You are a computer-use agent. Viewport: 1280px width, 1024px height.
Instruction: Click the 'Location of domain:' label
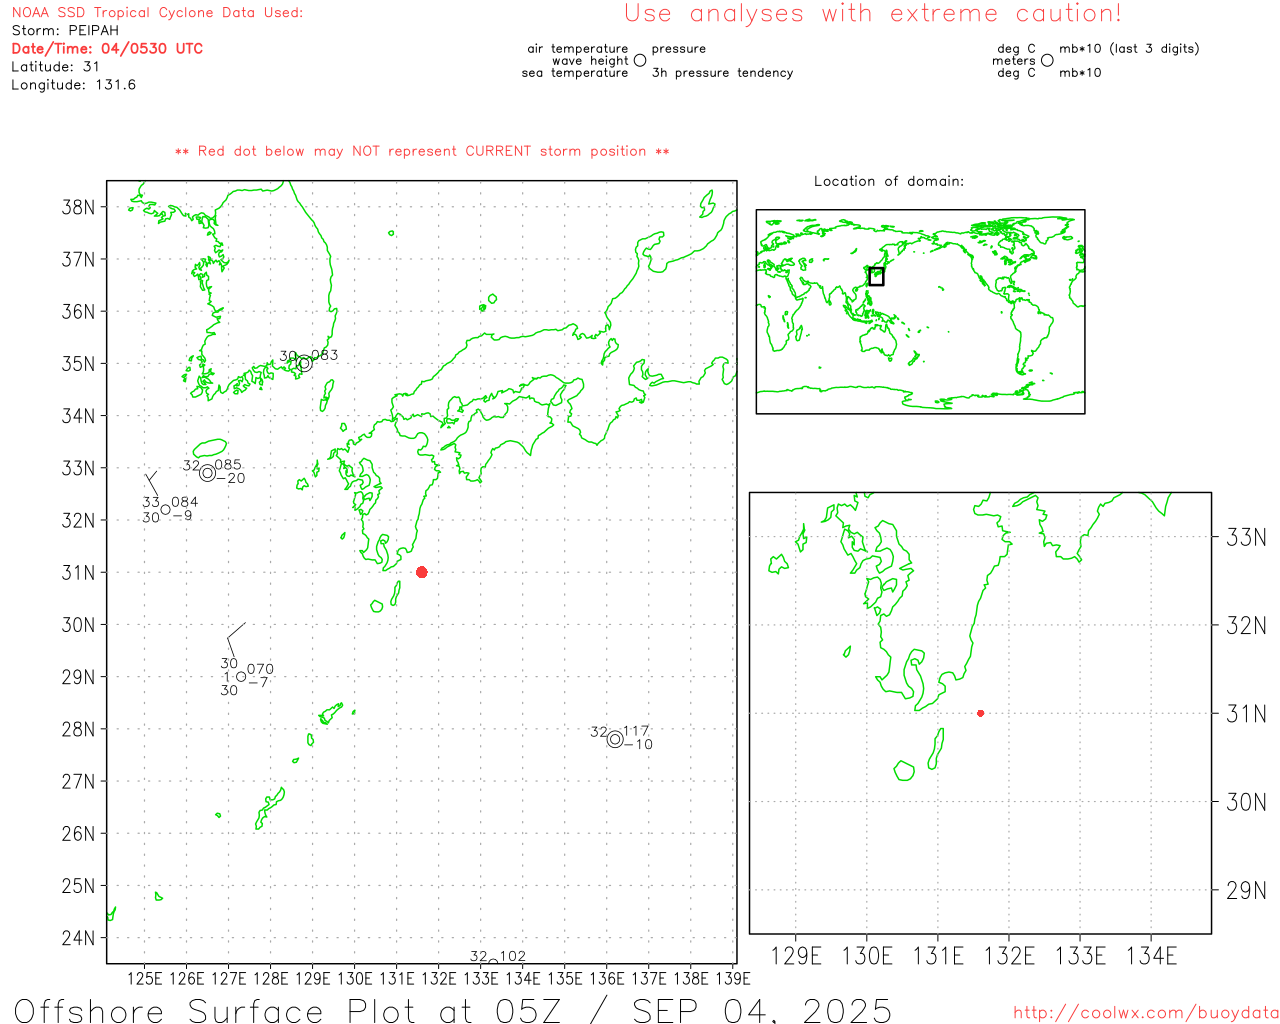[x=889, y=181]
